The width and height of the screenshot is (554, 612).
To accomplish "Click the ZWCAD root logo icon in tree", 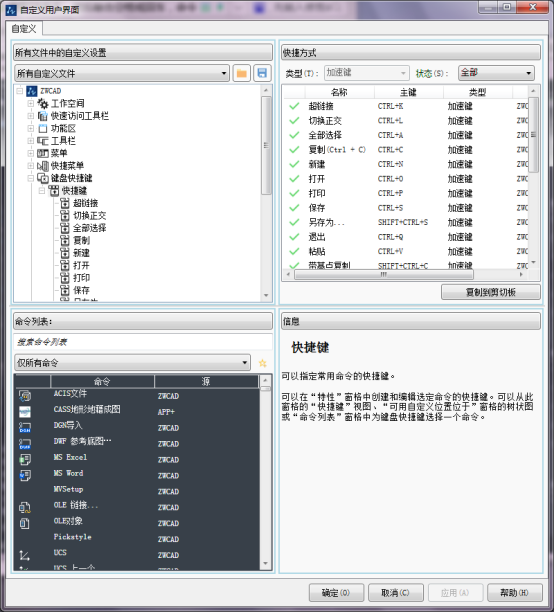I will click(x=32, y=91).
